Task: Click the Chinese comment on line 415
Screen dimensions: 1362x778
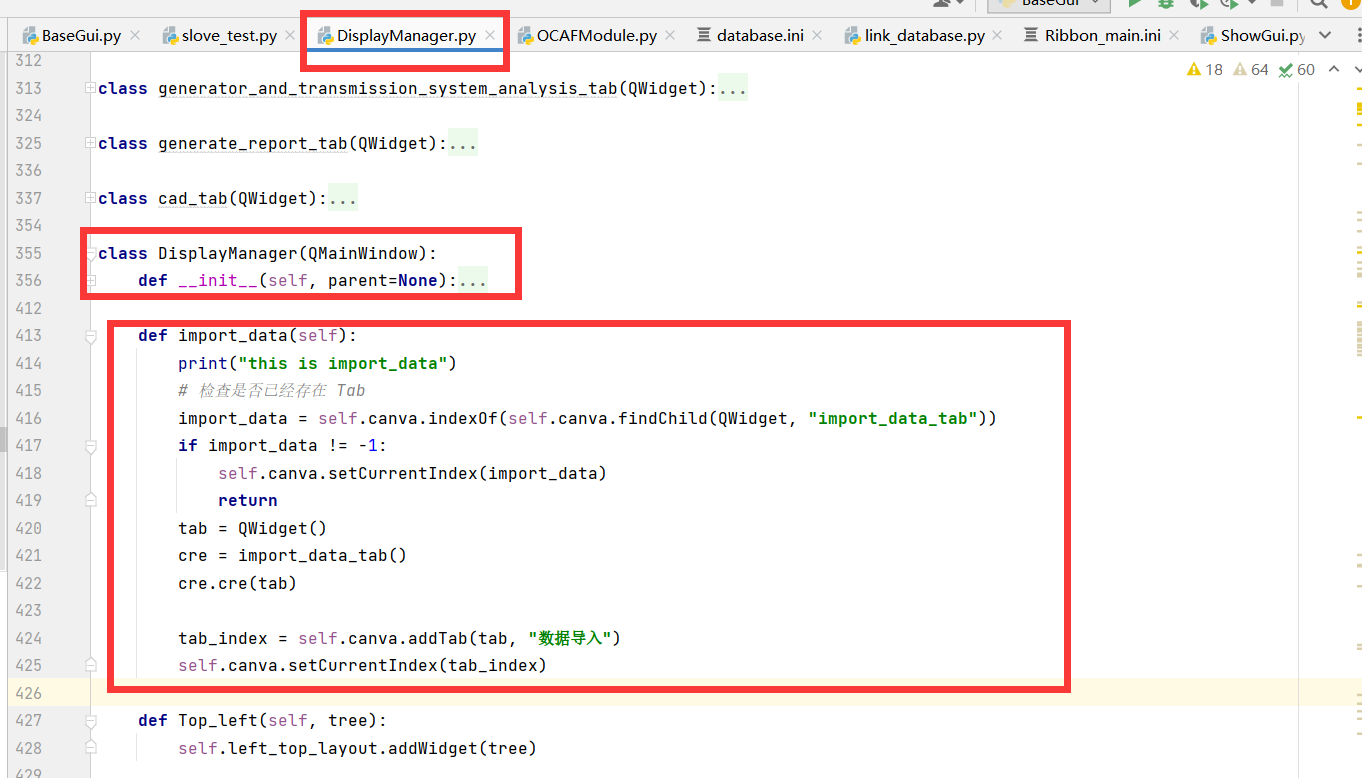Action: click(272, 390)
